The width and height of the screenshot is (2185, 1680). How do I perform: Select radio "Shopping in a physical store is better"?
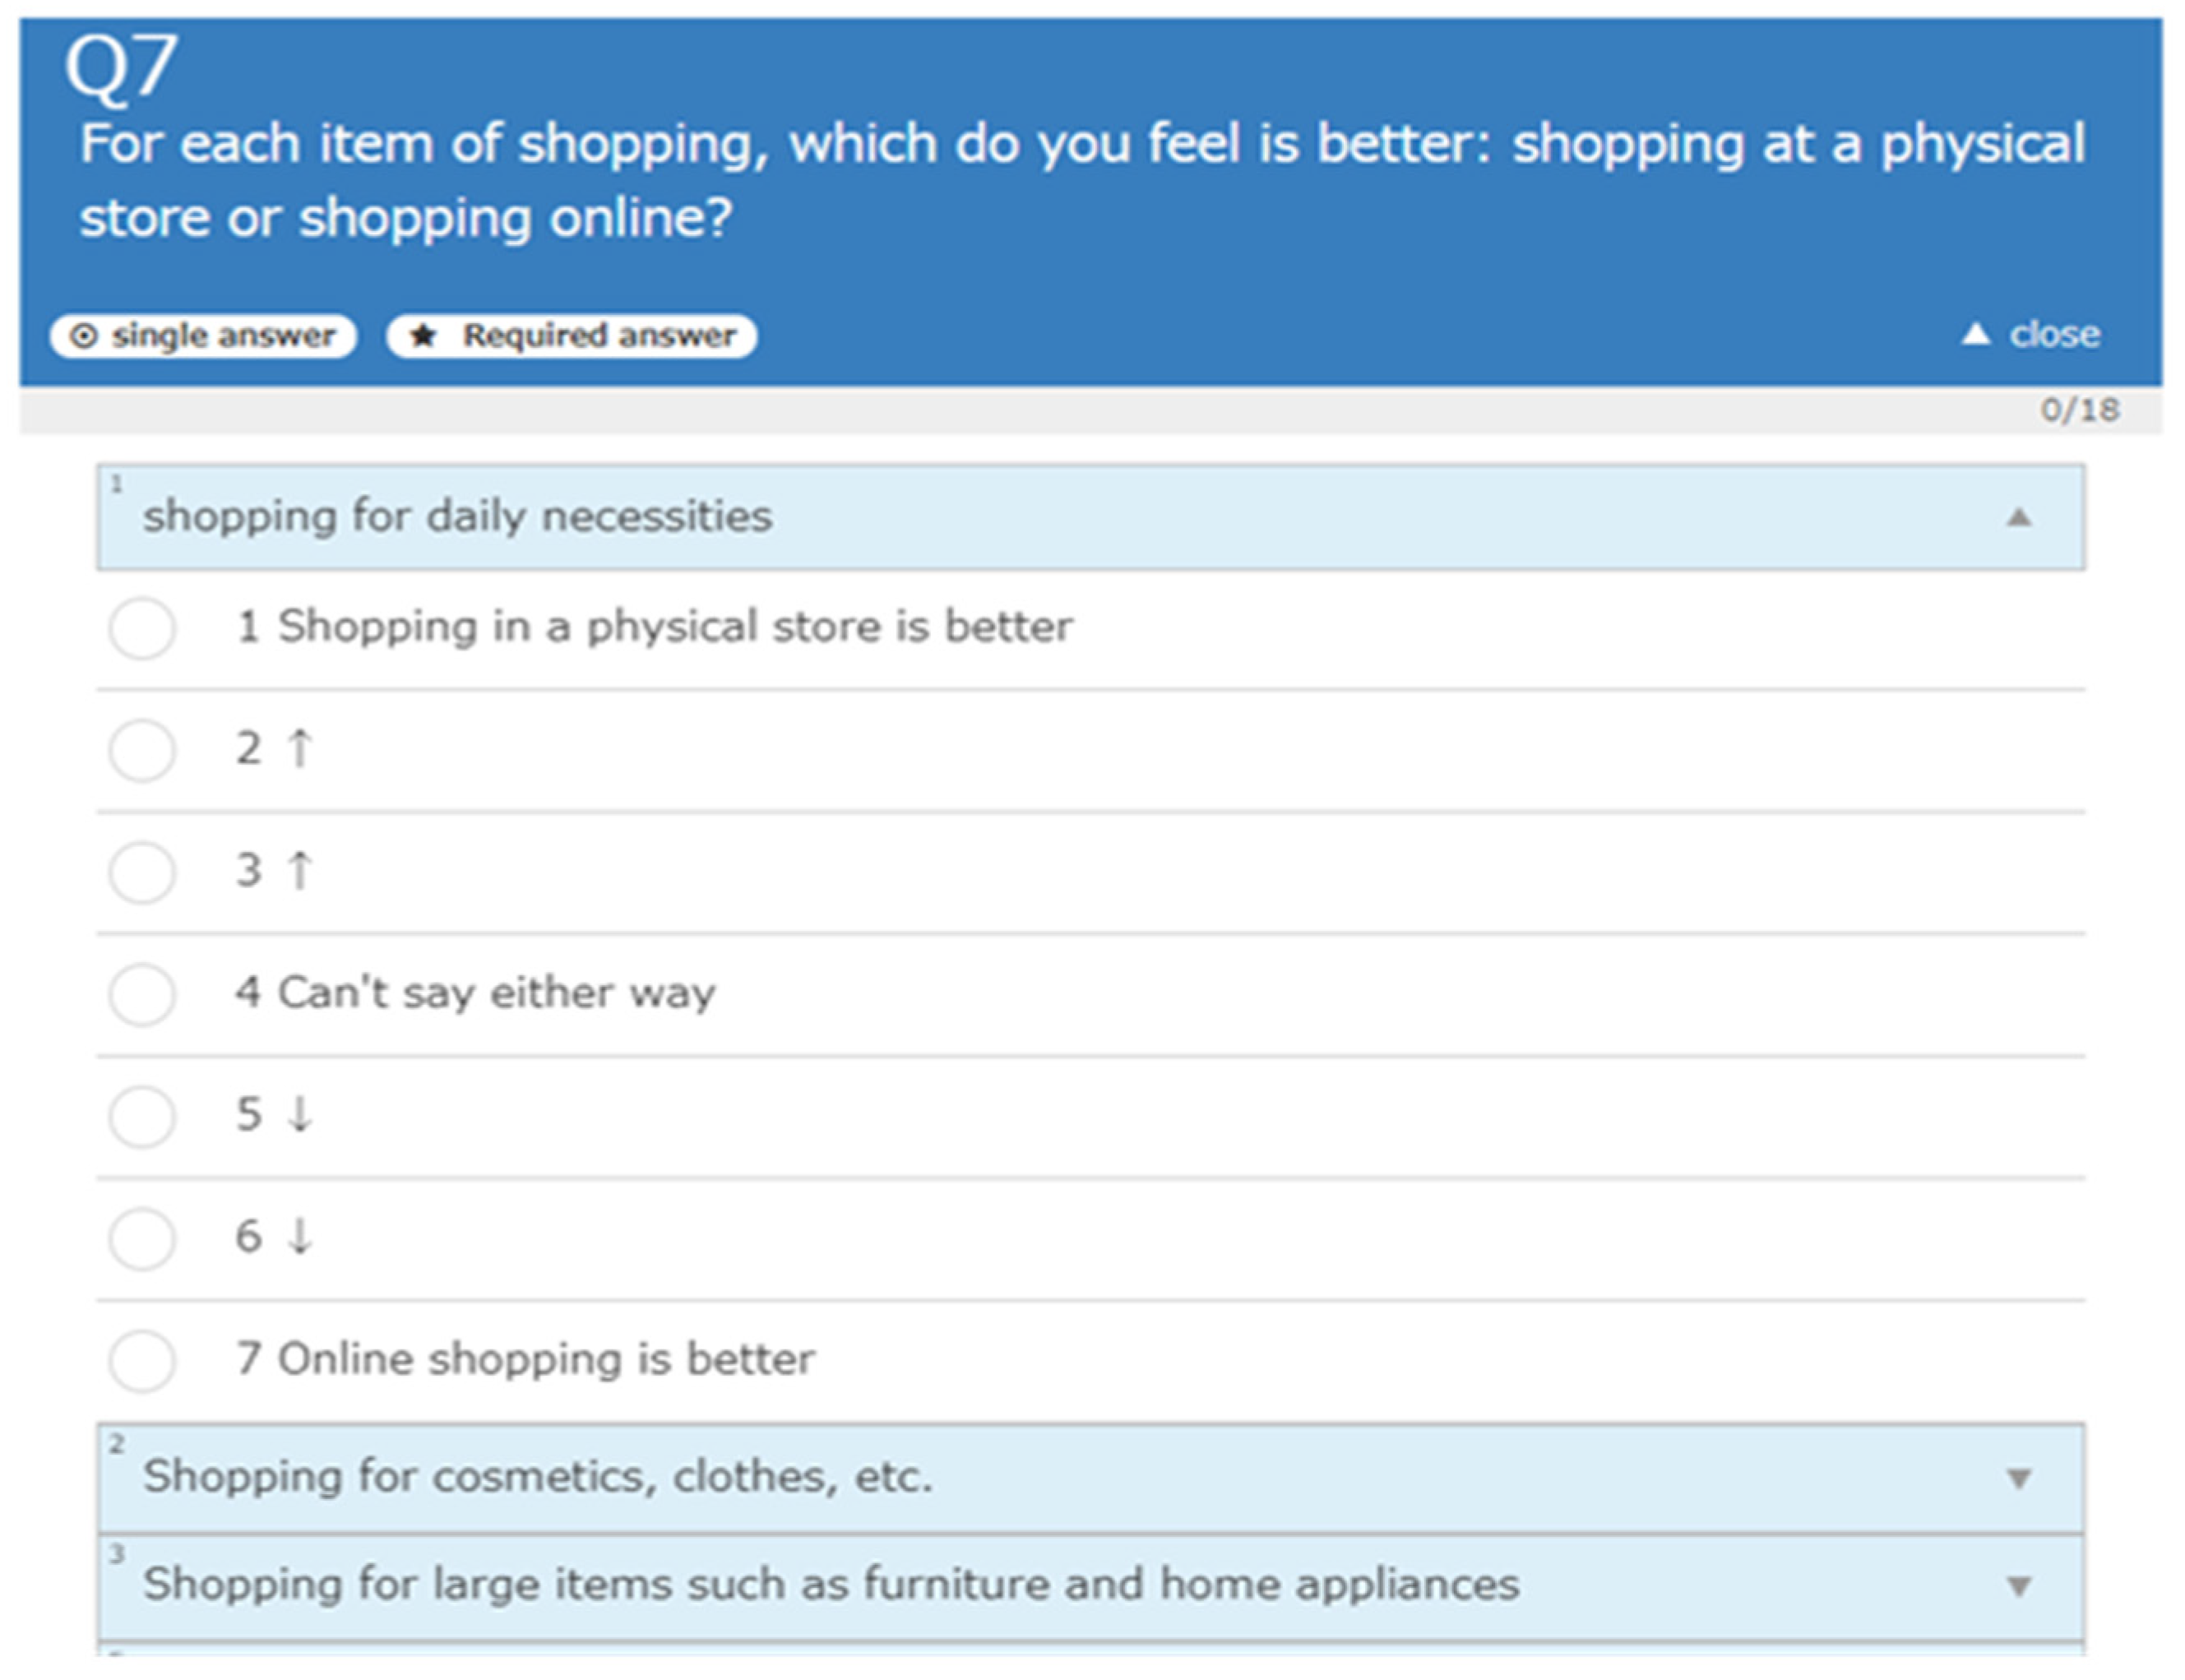point(142,628)
